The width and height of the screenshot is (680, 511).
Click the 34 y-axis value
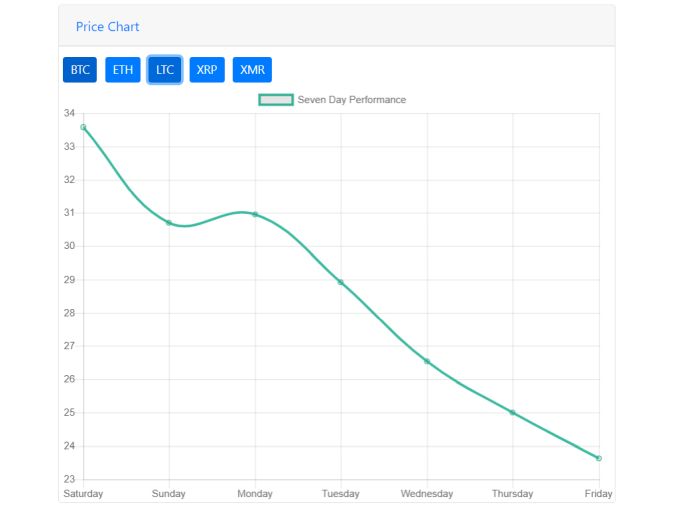coord(69,113)
